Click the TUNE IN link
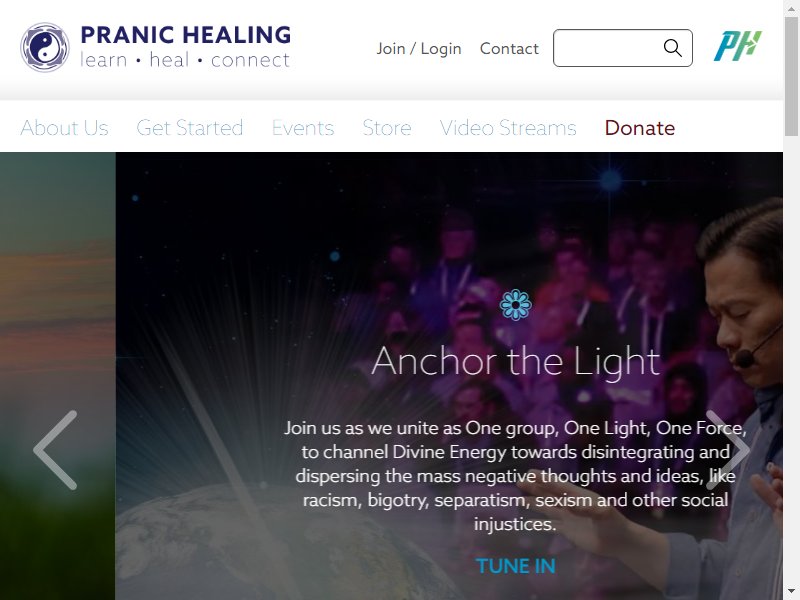Screen dimensions: 800x600 tap(515, 566)
